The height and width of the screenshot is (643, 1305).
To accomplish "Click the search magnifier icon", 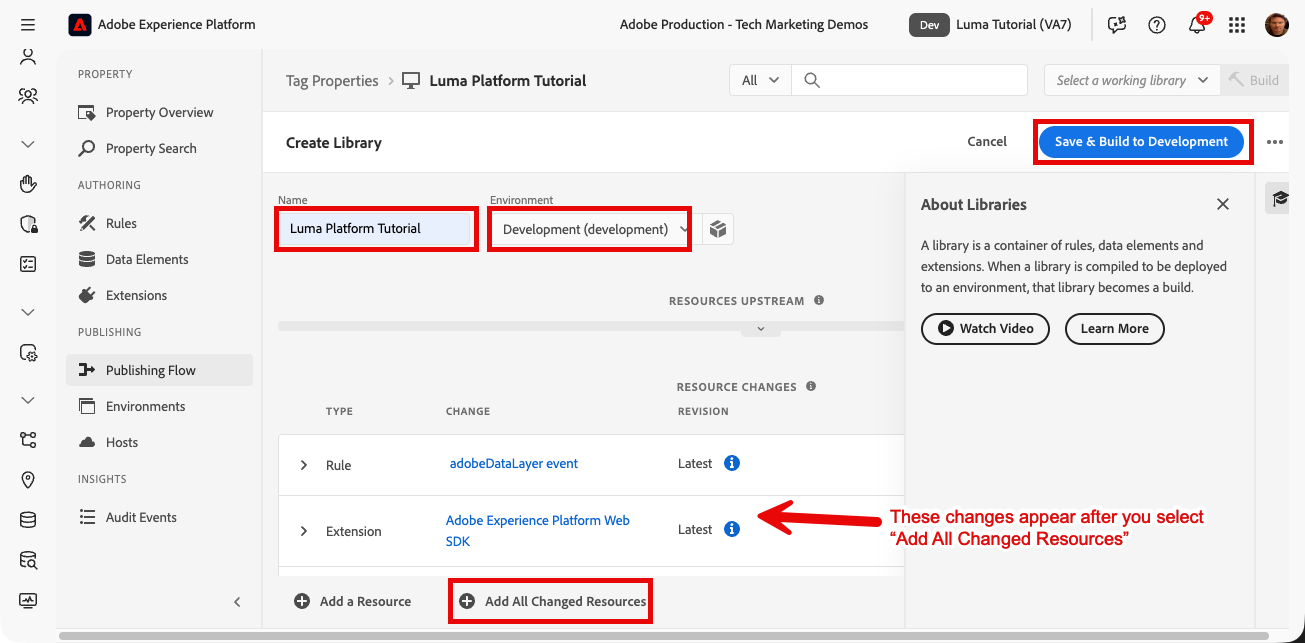I will (x=812, y=80).
